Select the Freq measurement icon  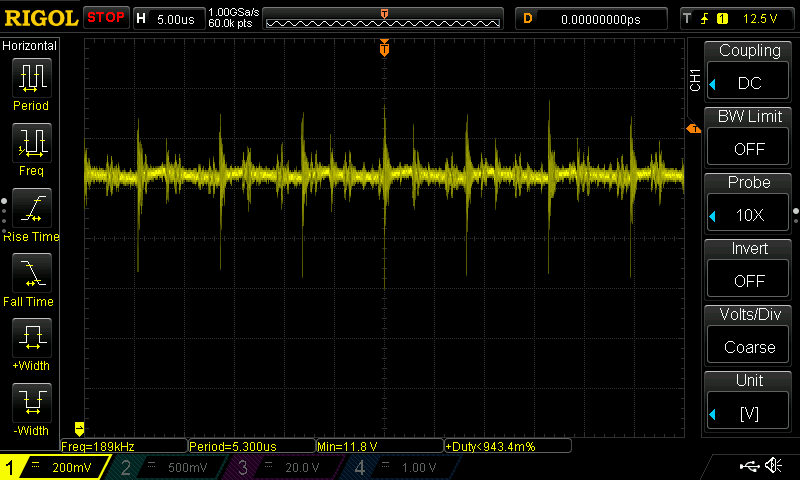coord(31,143)
